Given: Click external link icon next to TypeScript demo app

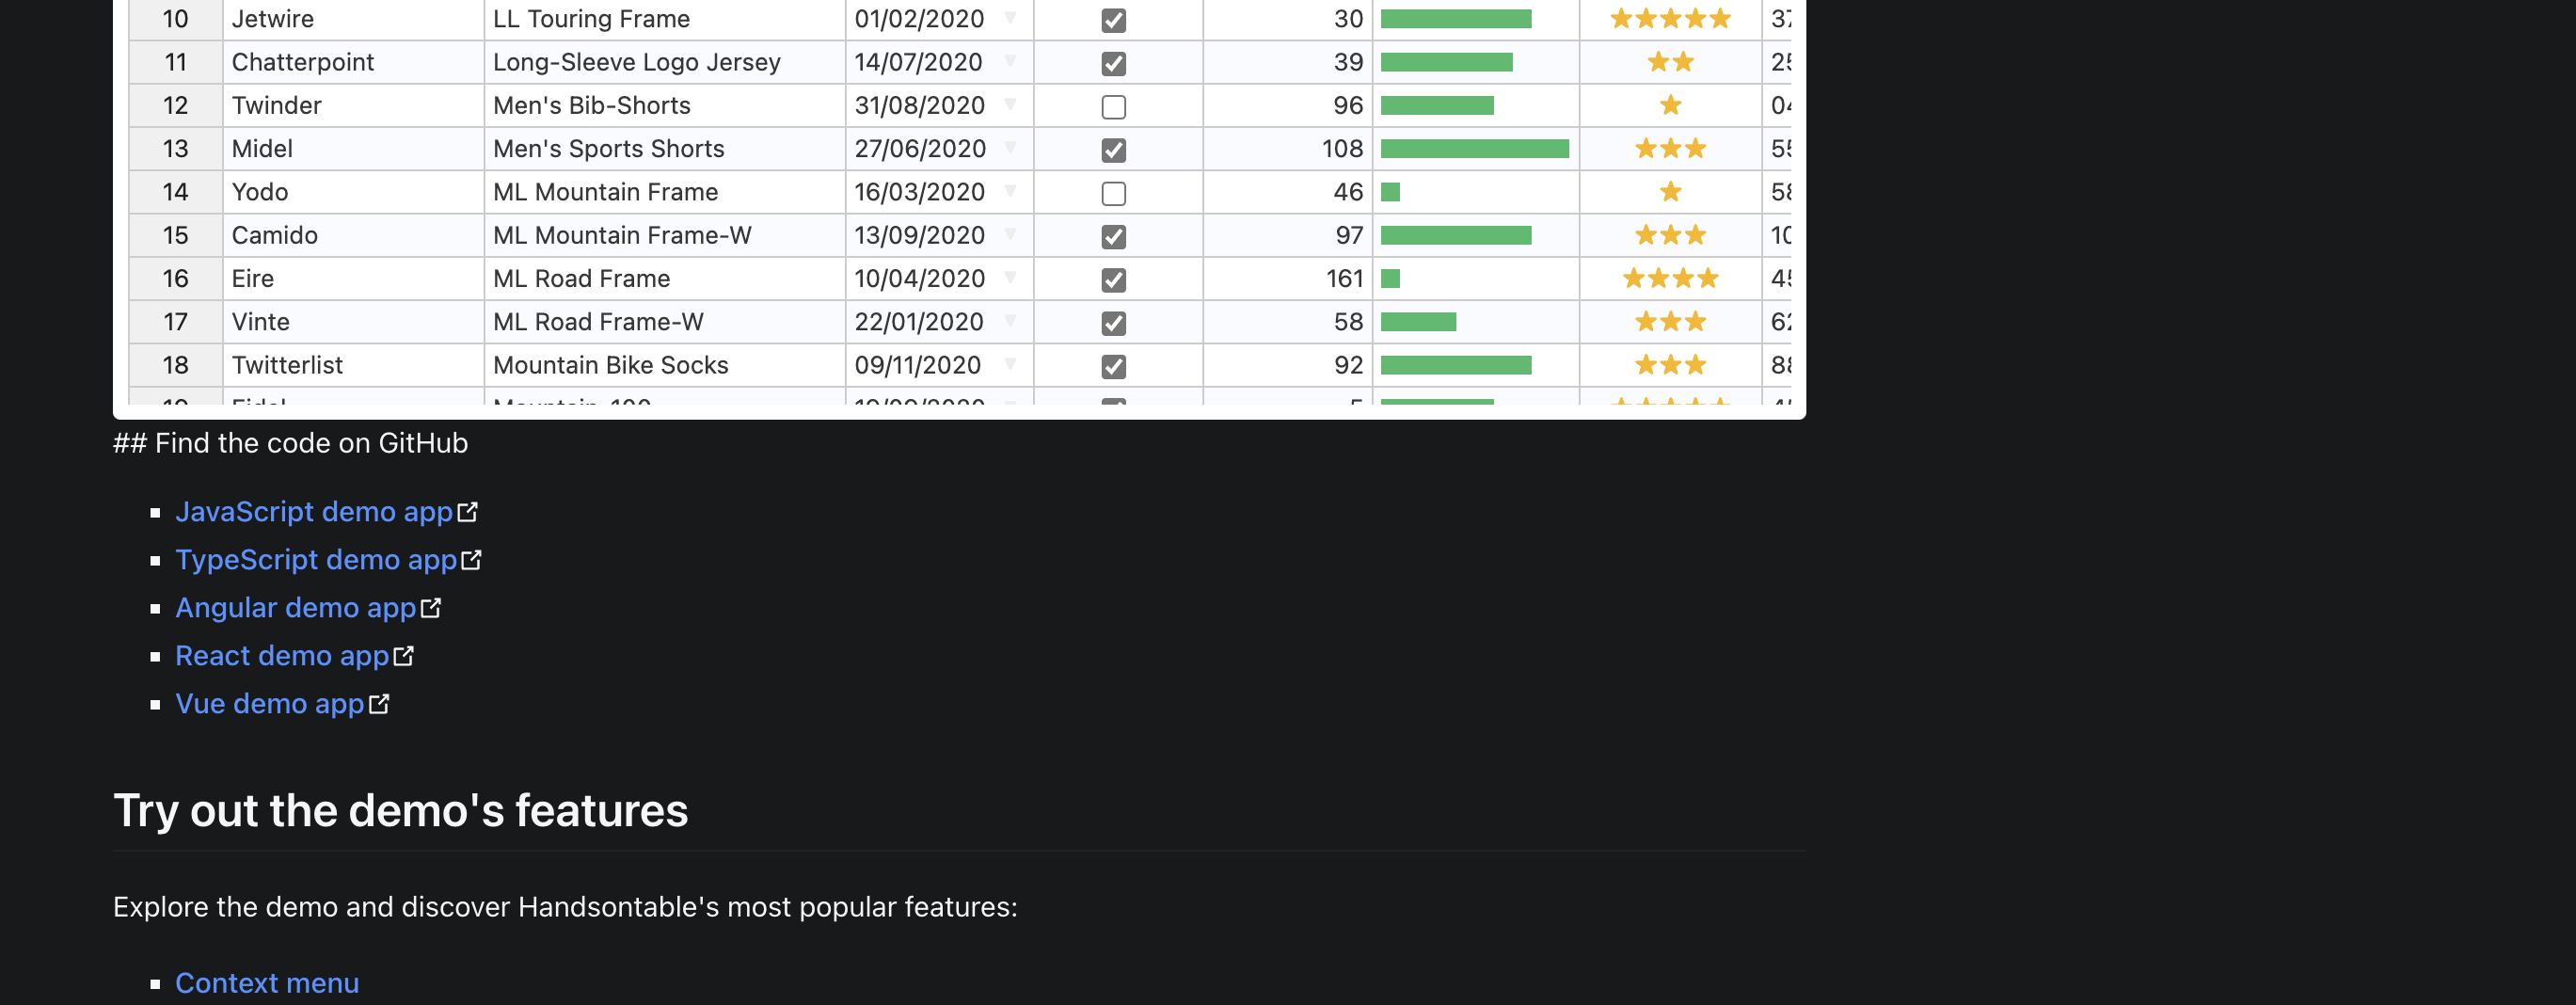Looking at the screenshot, I should [x=473, y=559].
